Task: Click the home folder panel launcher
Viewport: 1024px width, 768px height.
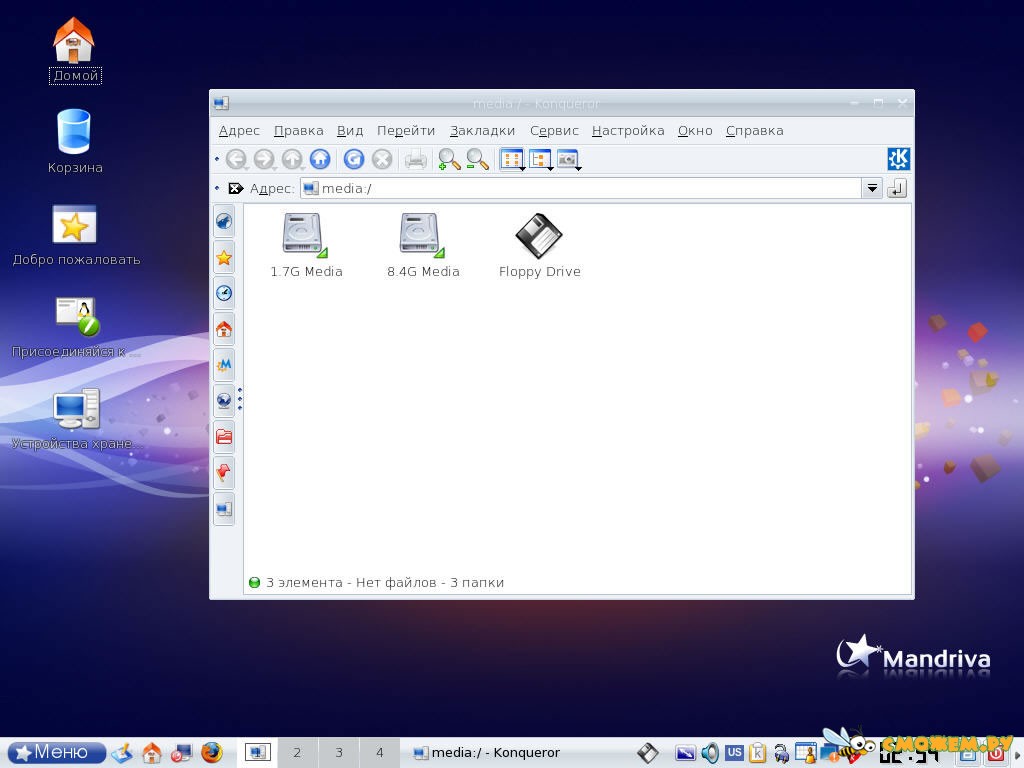Action: pyautogui.click(x=152, y=753)
